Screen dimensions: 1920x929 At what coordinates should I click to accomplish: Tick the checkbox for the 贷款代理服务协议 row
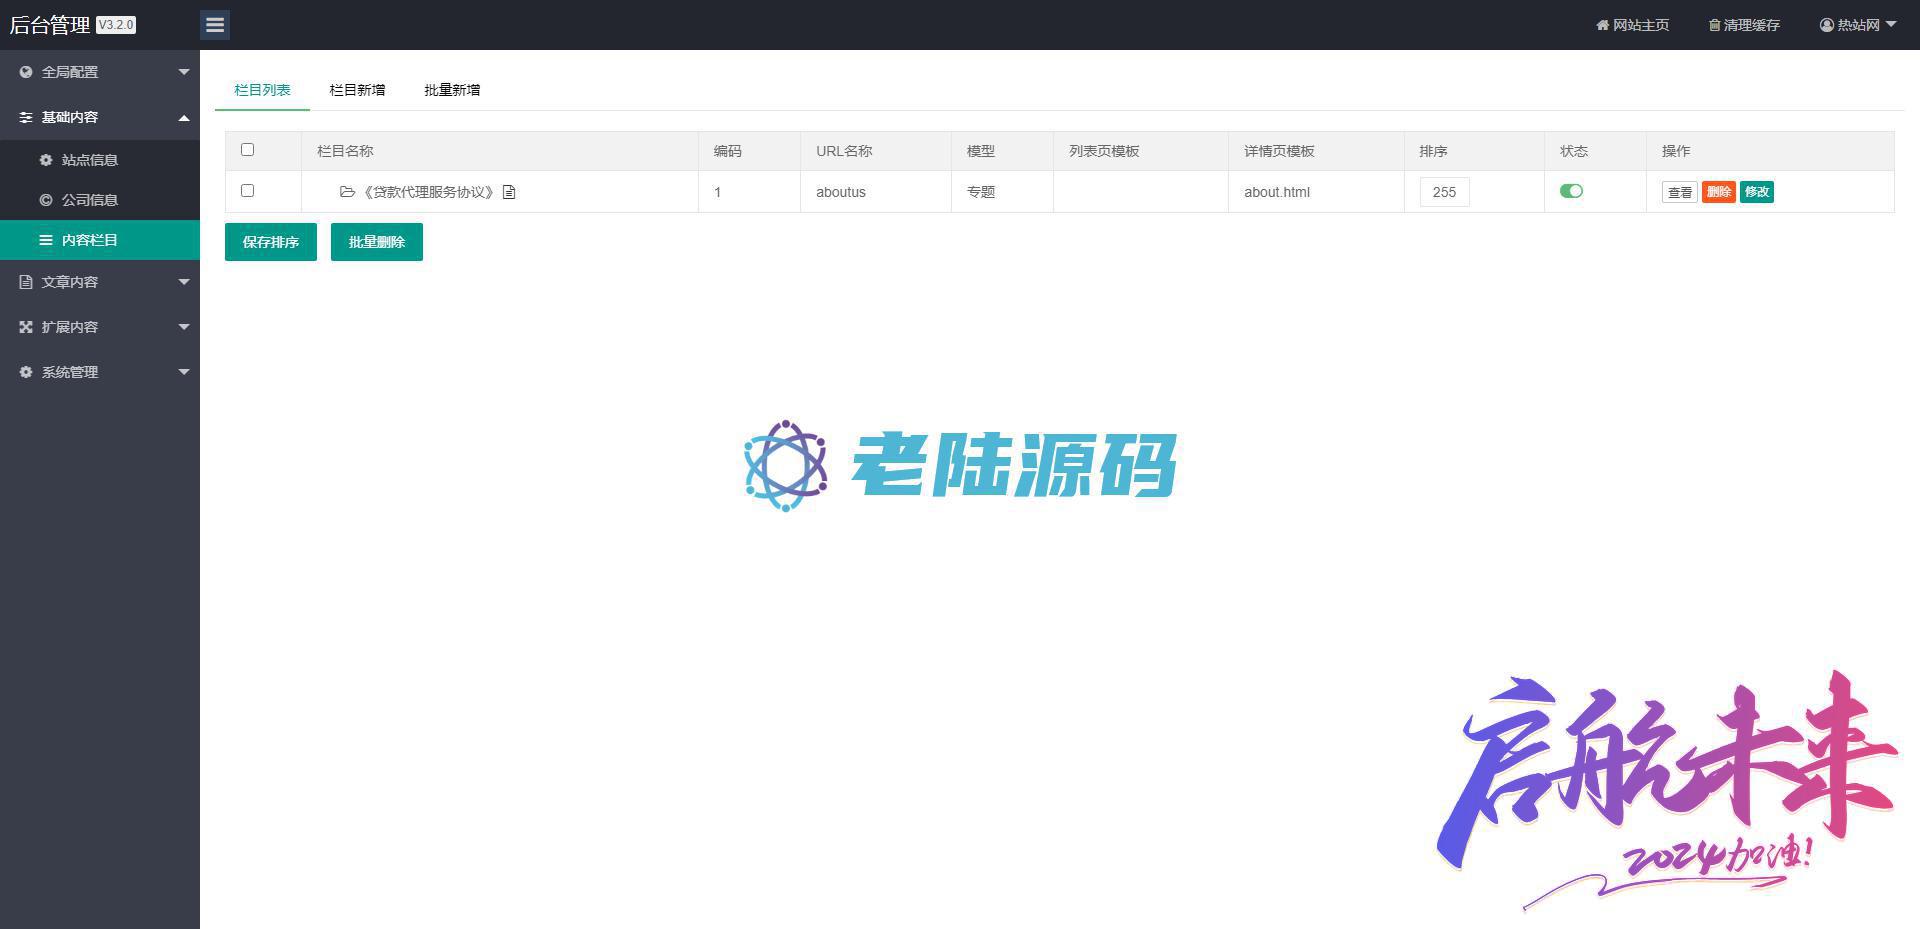tap(248, 191)
